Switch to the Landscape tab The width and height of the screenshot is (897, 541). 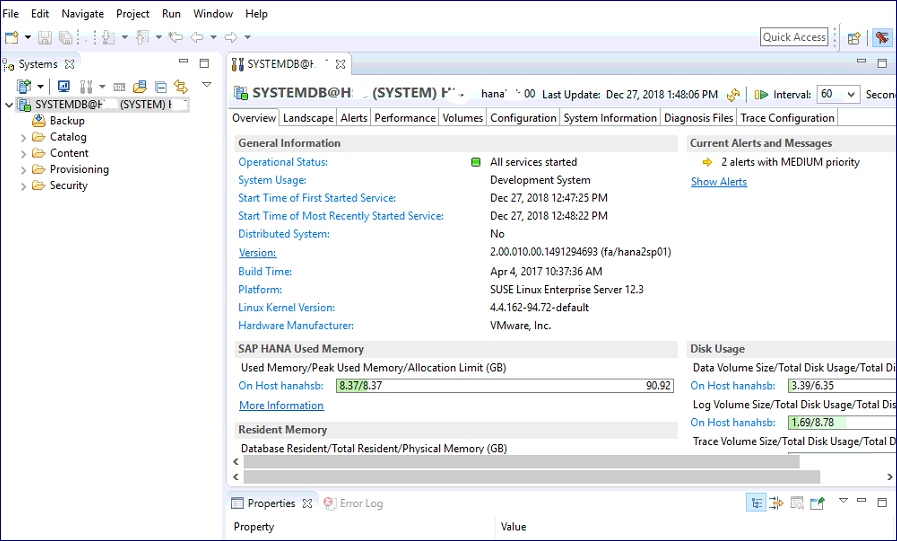click(x=308, y=118)
